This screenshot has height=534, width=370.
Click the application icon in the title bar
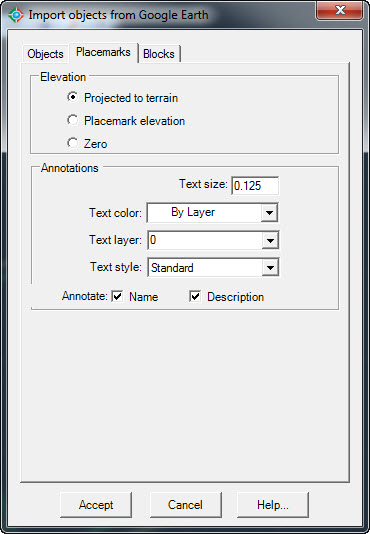point(16,15)
